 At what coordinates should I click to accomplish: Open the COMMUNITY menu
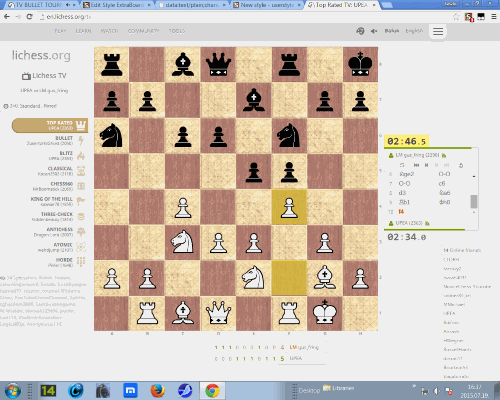click(x=144, y=31)
